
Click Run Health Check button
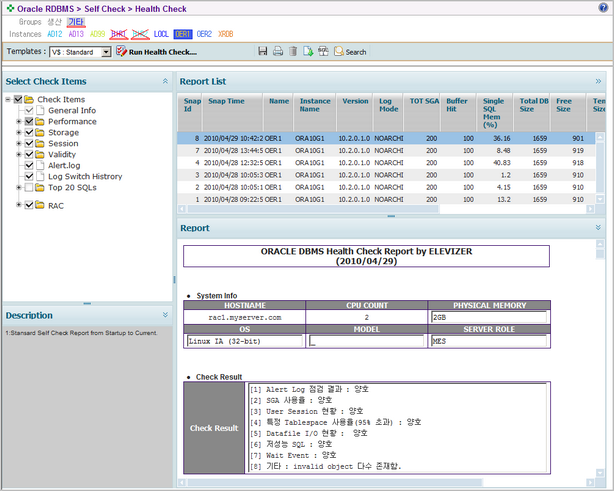click(157, 52)
